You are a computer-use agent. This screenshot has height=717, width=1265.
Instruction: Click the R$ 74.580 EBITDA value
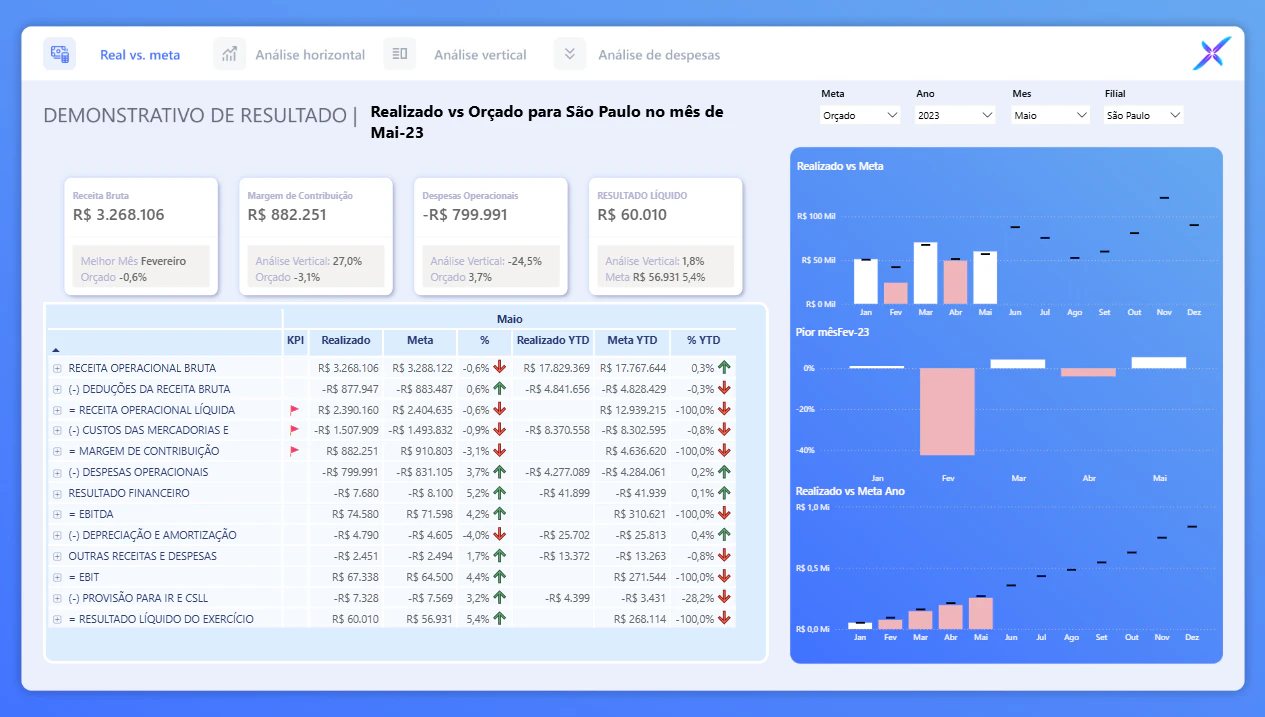click(x=357, y=514)
